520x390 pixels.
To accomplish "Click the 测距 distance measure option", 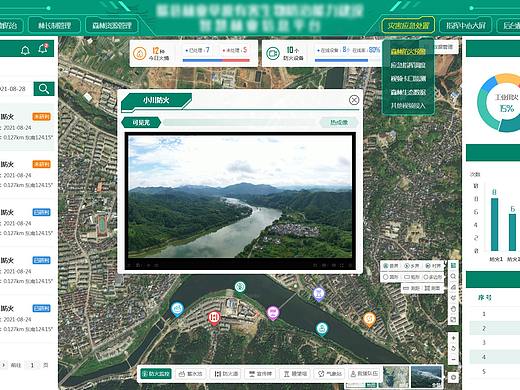I will point(412,288).
